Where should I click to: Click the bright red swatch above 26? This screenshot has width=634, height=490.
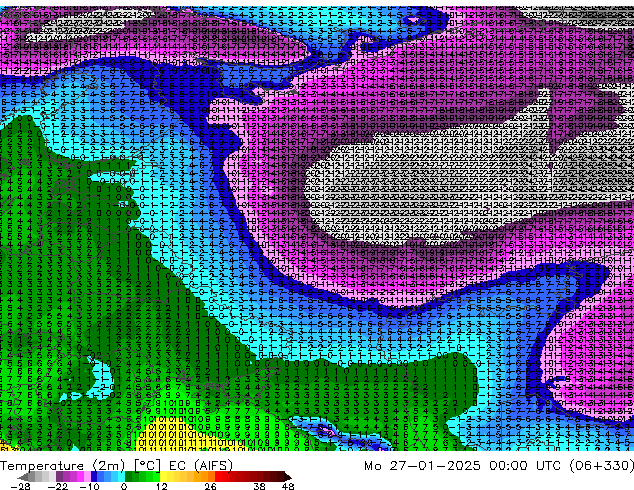218,476
